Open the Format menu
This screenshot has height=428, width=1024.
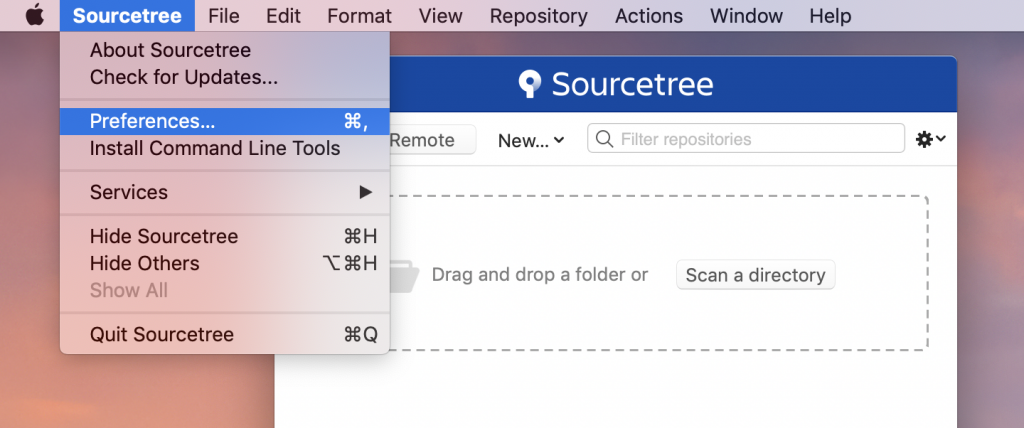click(359, 16)
